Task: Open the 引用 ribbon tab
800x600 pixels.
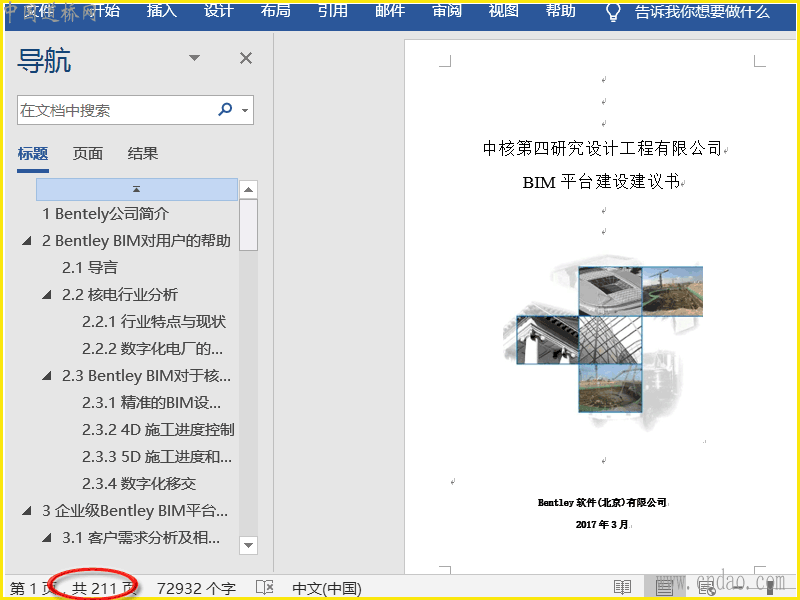Action: tap(333, 11)
